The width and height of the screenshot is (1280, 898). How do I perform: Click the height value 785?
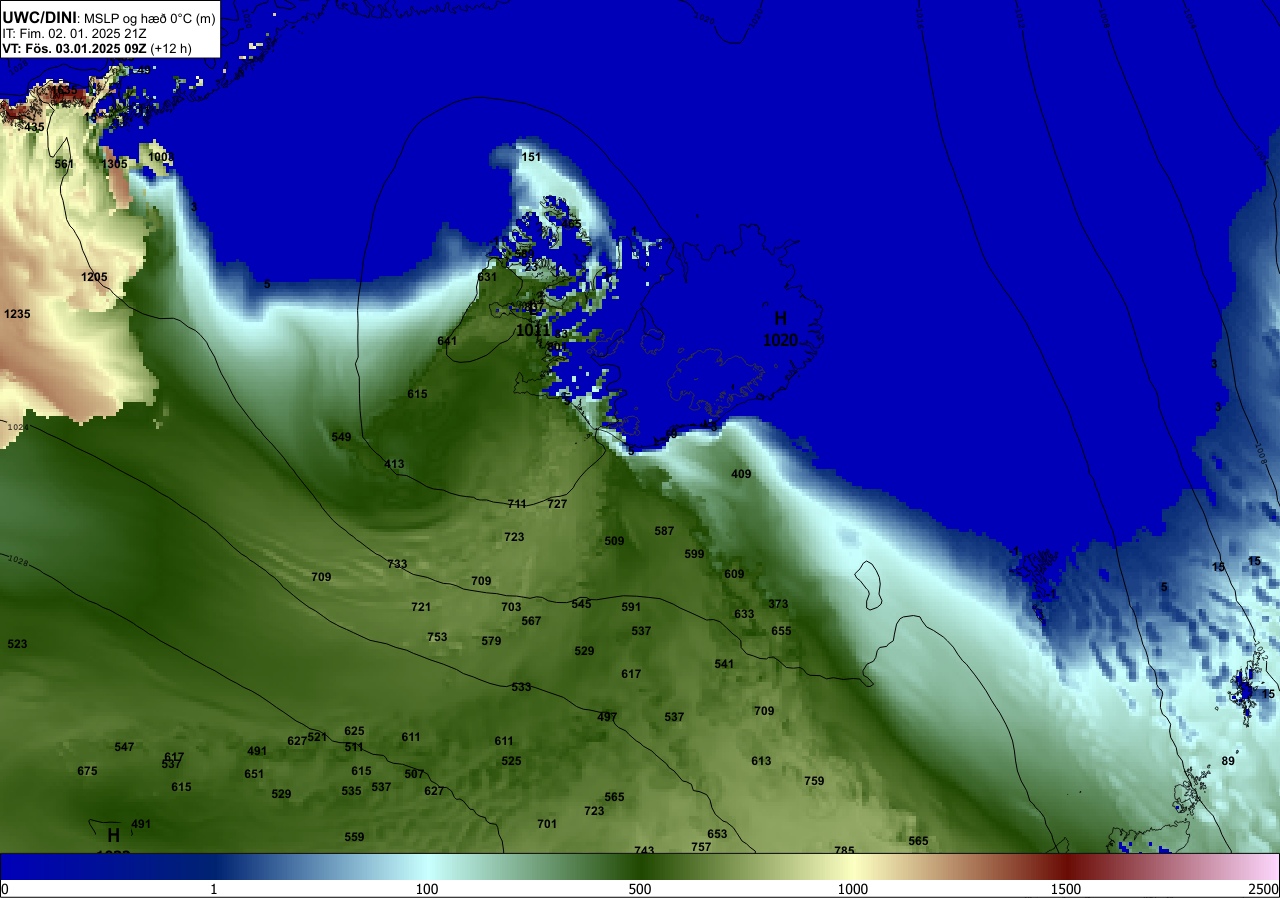[844, 851]
